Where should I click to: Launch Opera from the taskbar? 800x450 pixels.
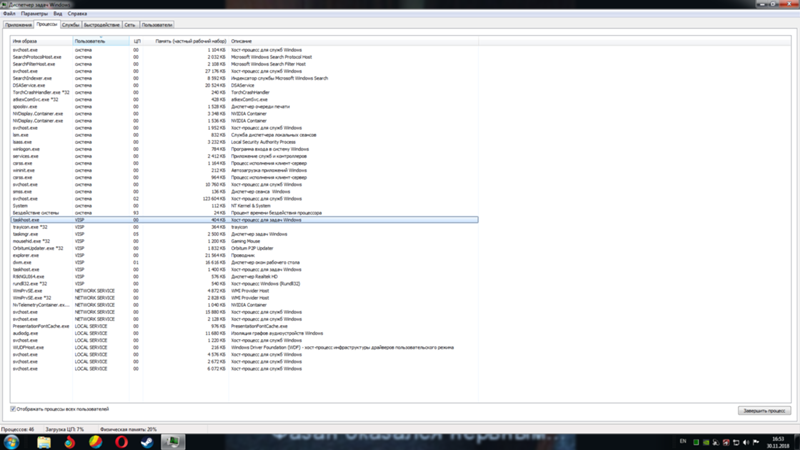coord(121,442)
